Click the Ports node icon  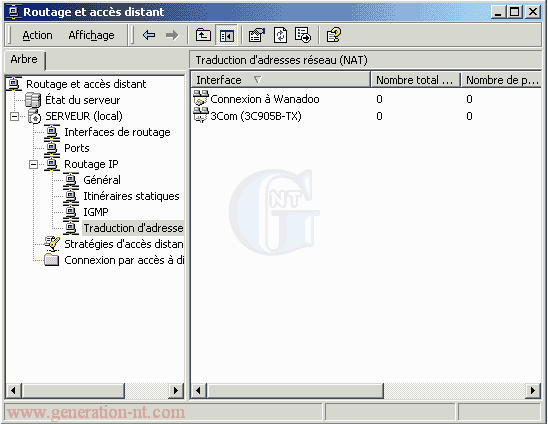52,149
